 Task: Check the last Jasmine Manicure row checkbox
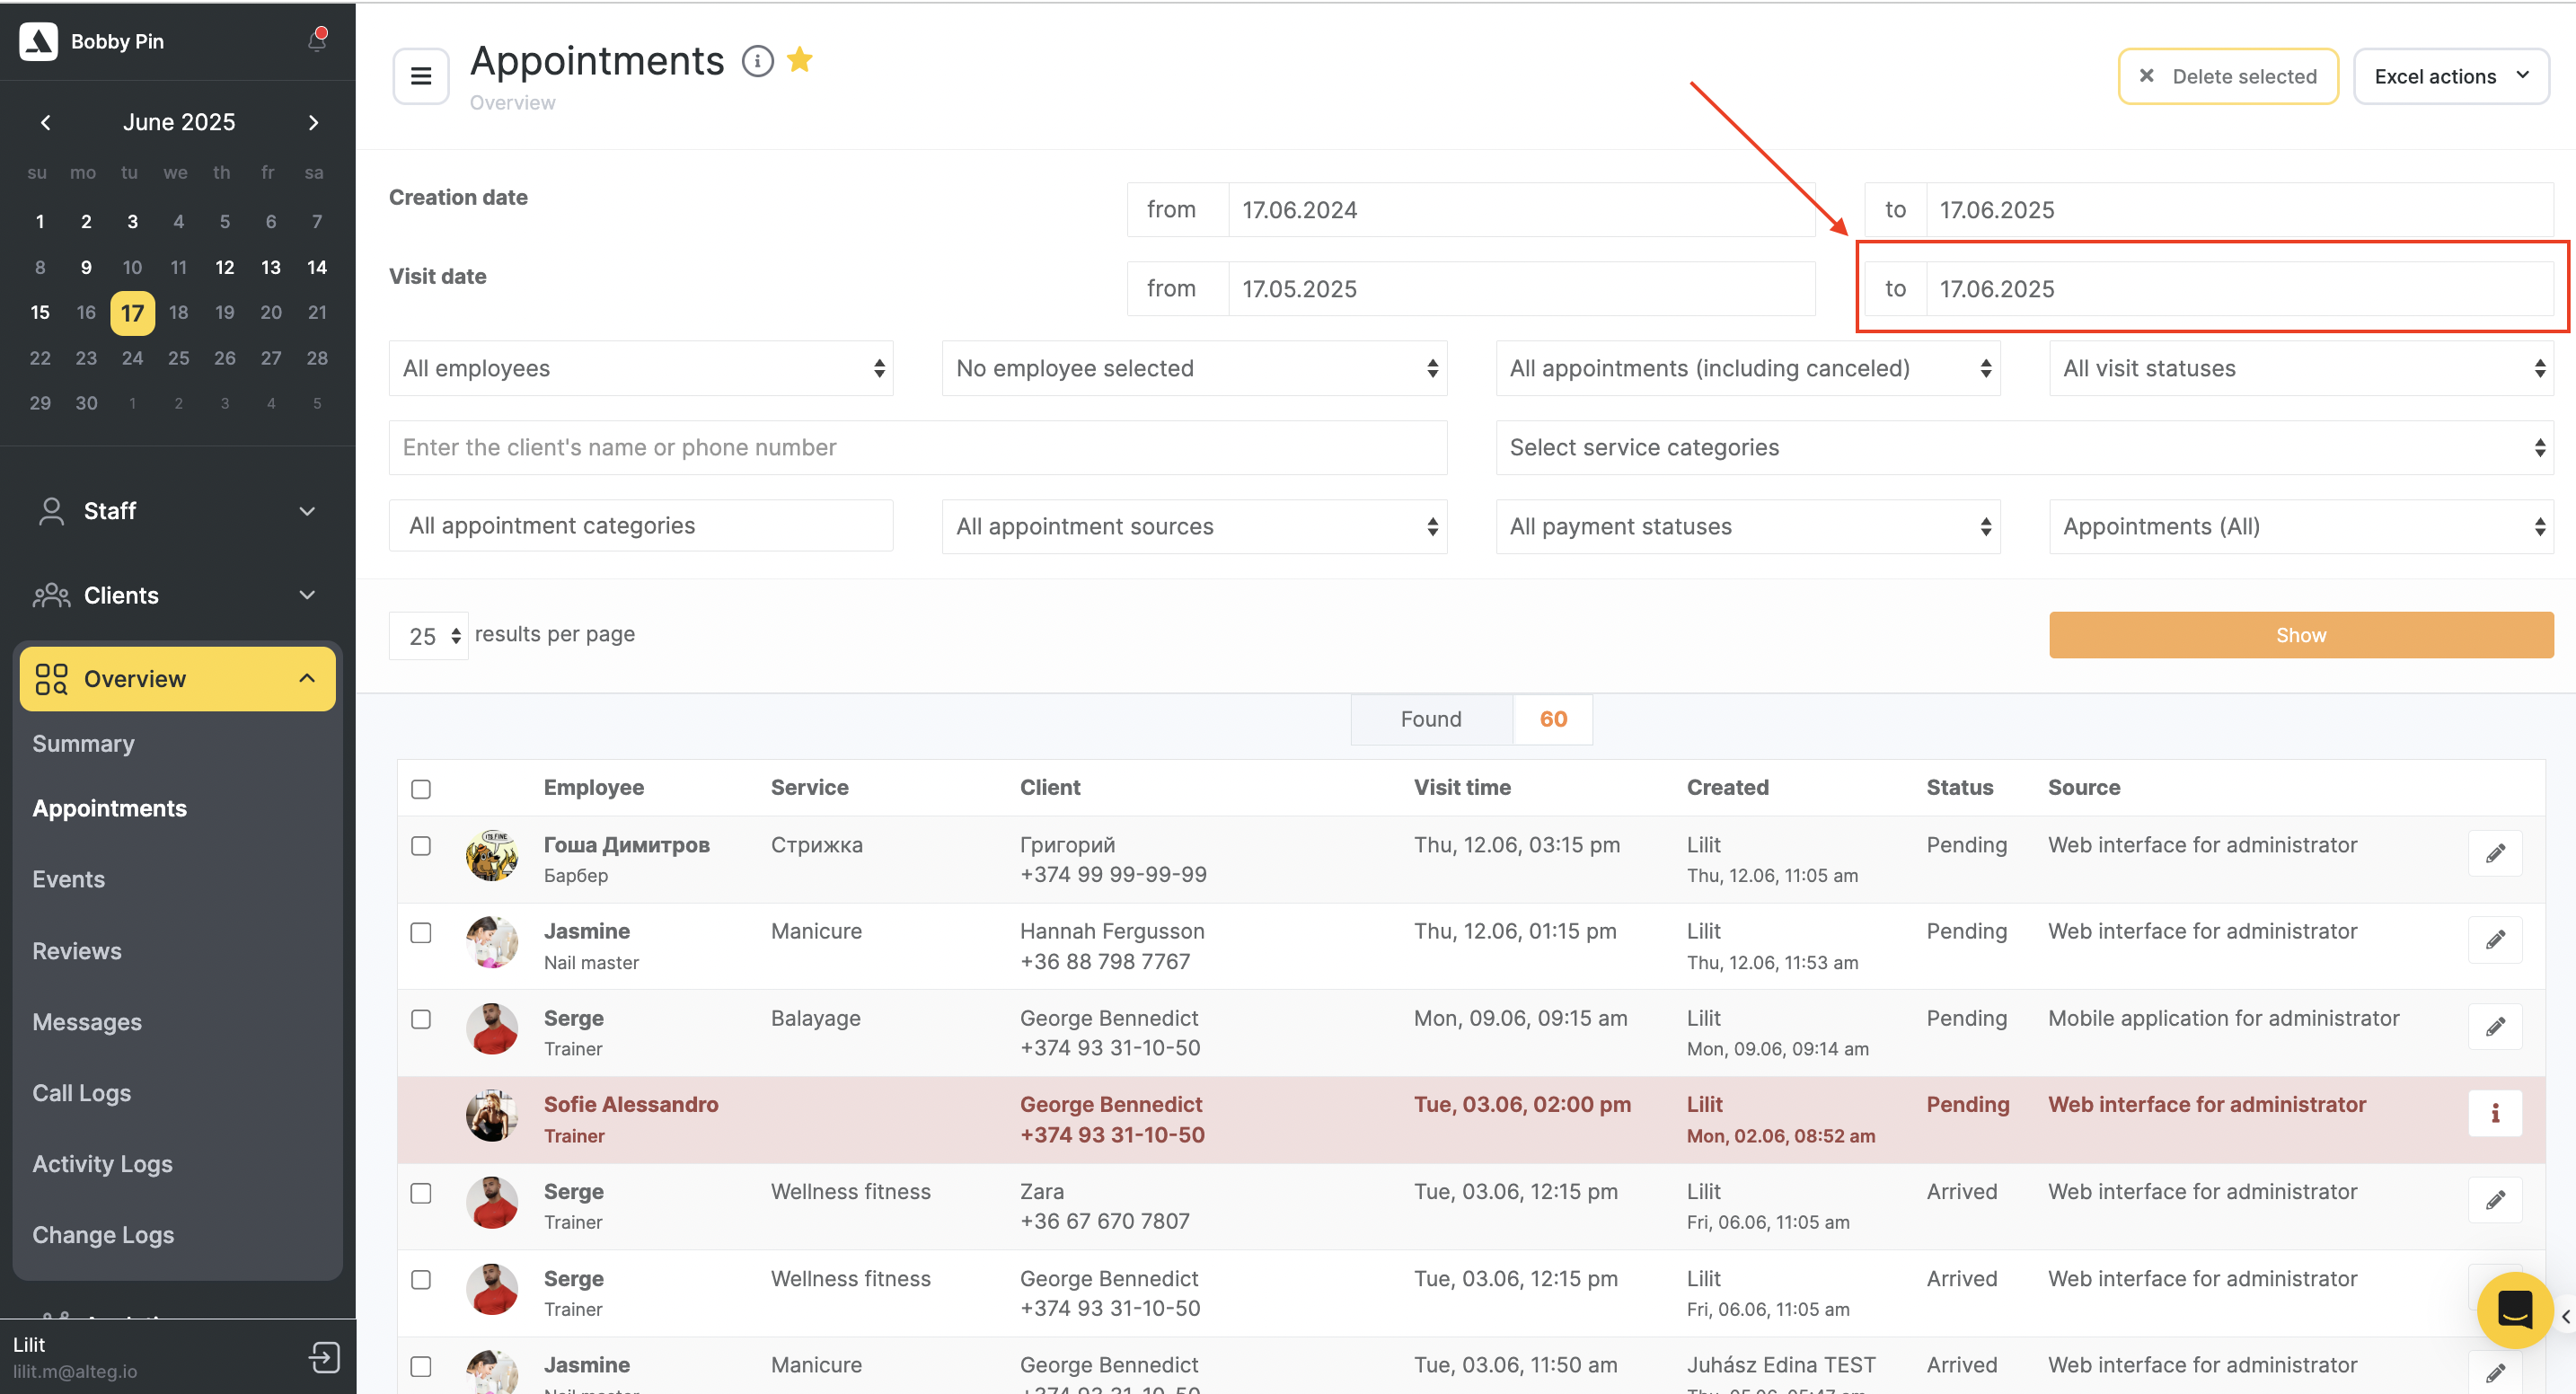pos(421,1366)
